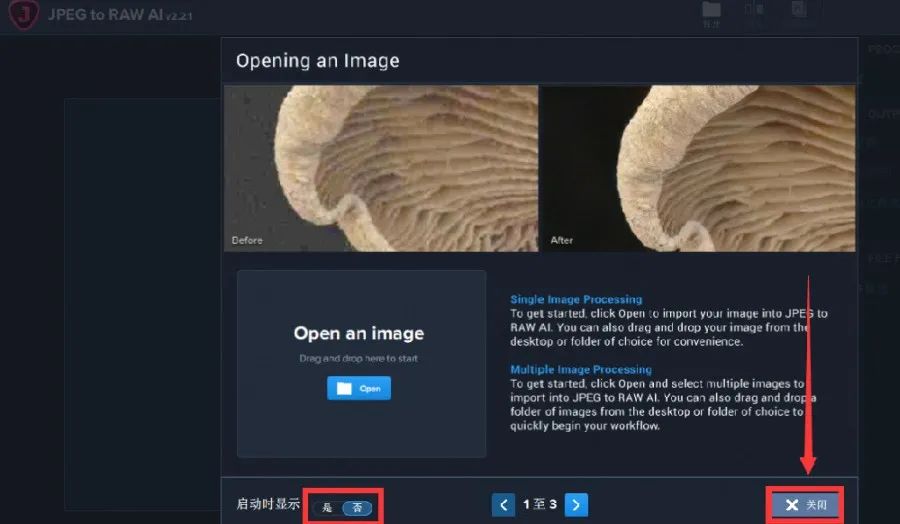Image resolution: width=900 pixels, height=524 pixels.
Task: Select the After mushroom preview image
Action: click(699, 168)
